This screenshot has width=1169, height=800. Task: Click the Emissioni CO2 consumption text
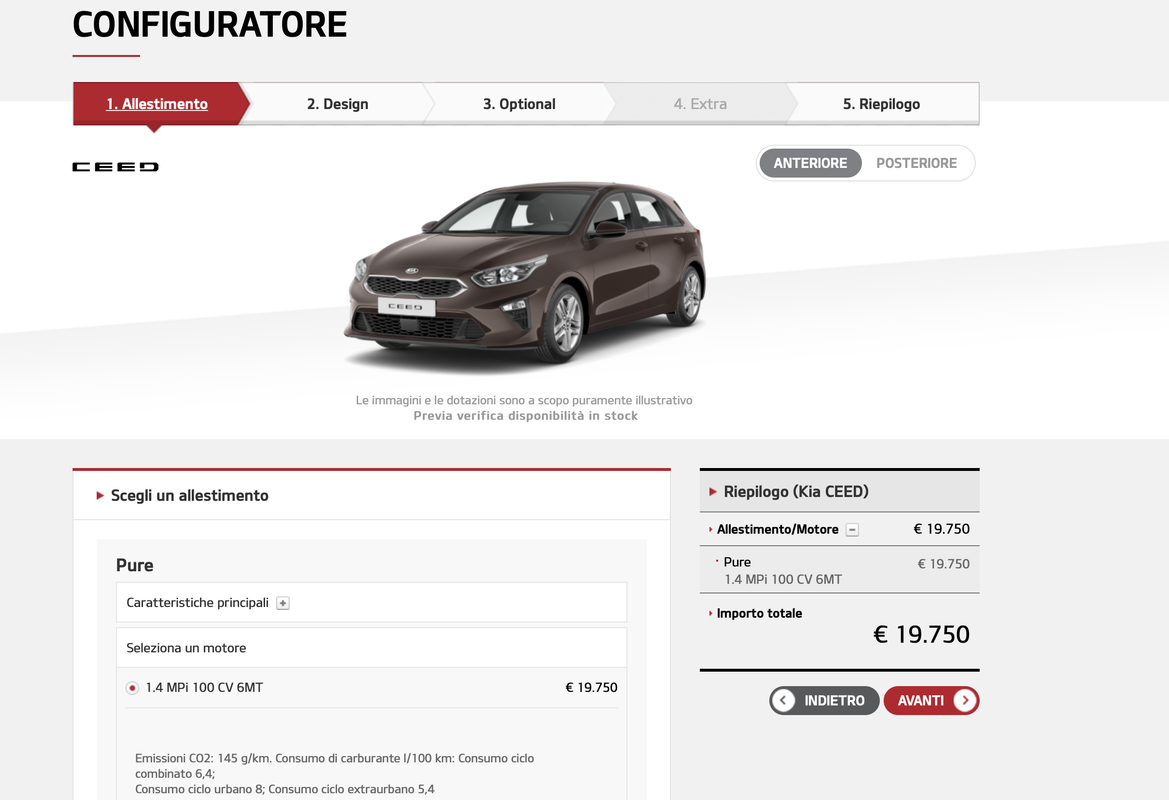click(335, 774)
